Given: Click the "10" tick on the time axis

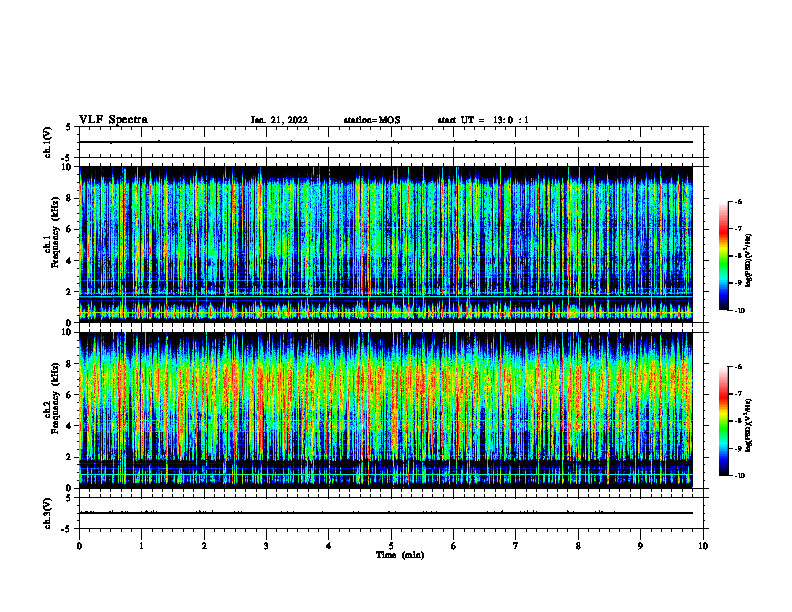Looking at the screenshot, I should [703, 546].
